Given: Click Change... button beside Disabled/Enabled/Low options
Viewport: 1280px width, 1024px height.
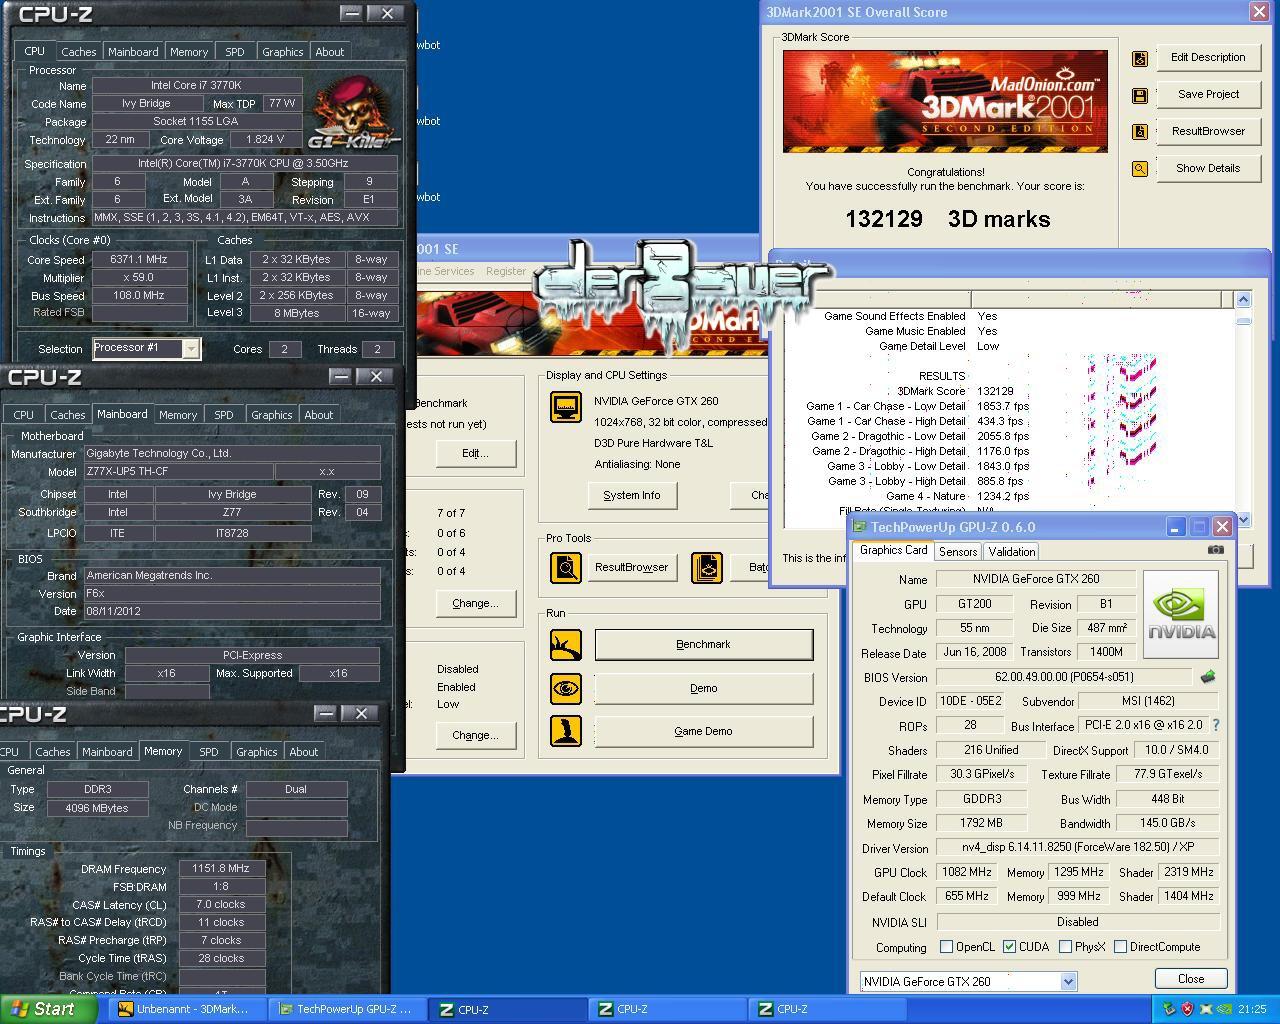Looking at the screenshot, I should point(475,735).
